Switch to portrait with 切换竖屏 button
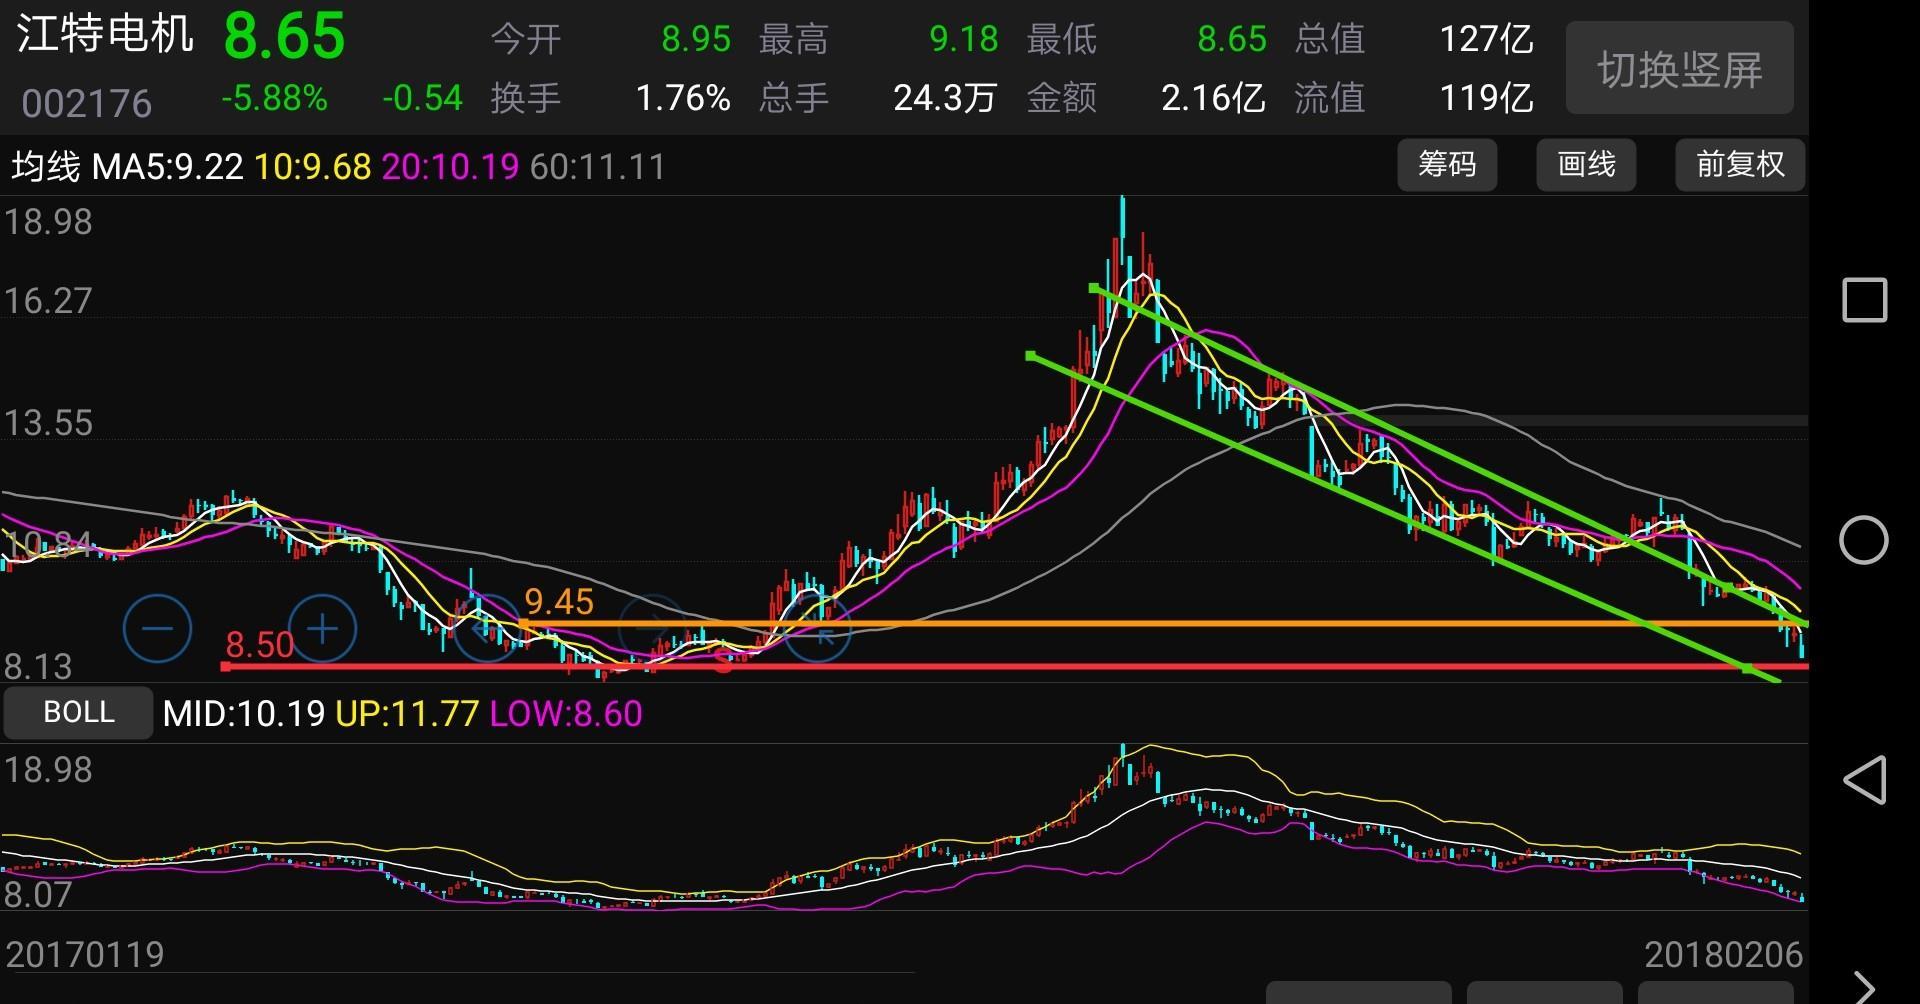The width and height of the screenshot is (1920, 1004). coord(1679,69)
